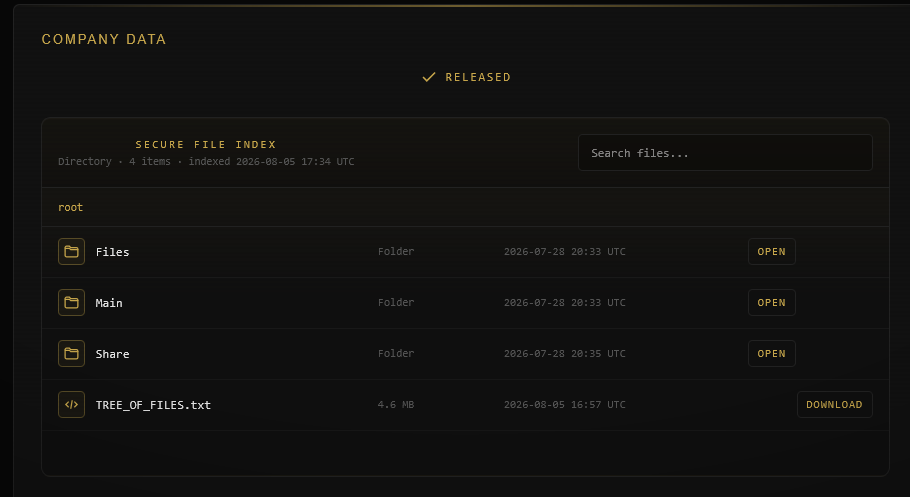
Task: Click the Main folder icon
Action: click(71, 302)
